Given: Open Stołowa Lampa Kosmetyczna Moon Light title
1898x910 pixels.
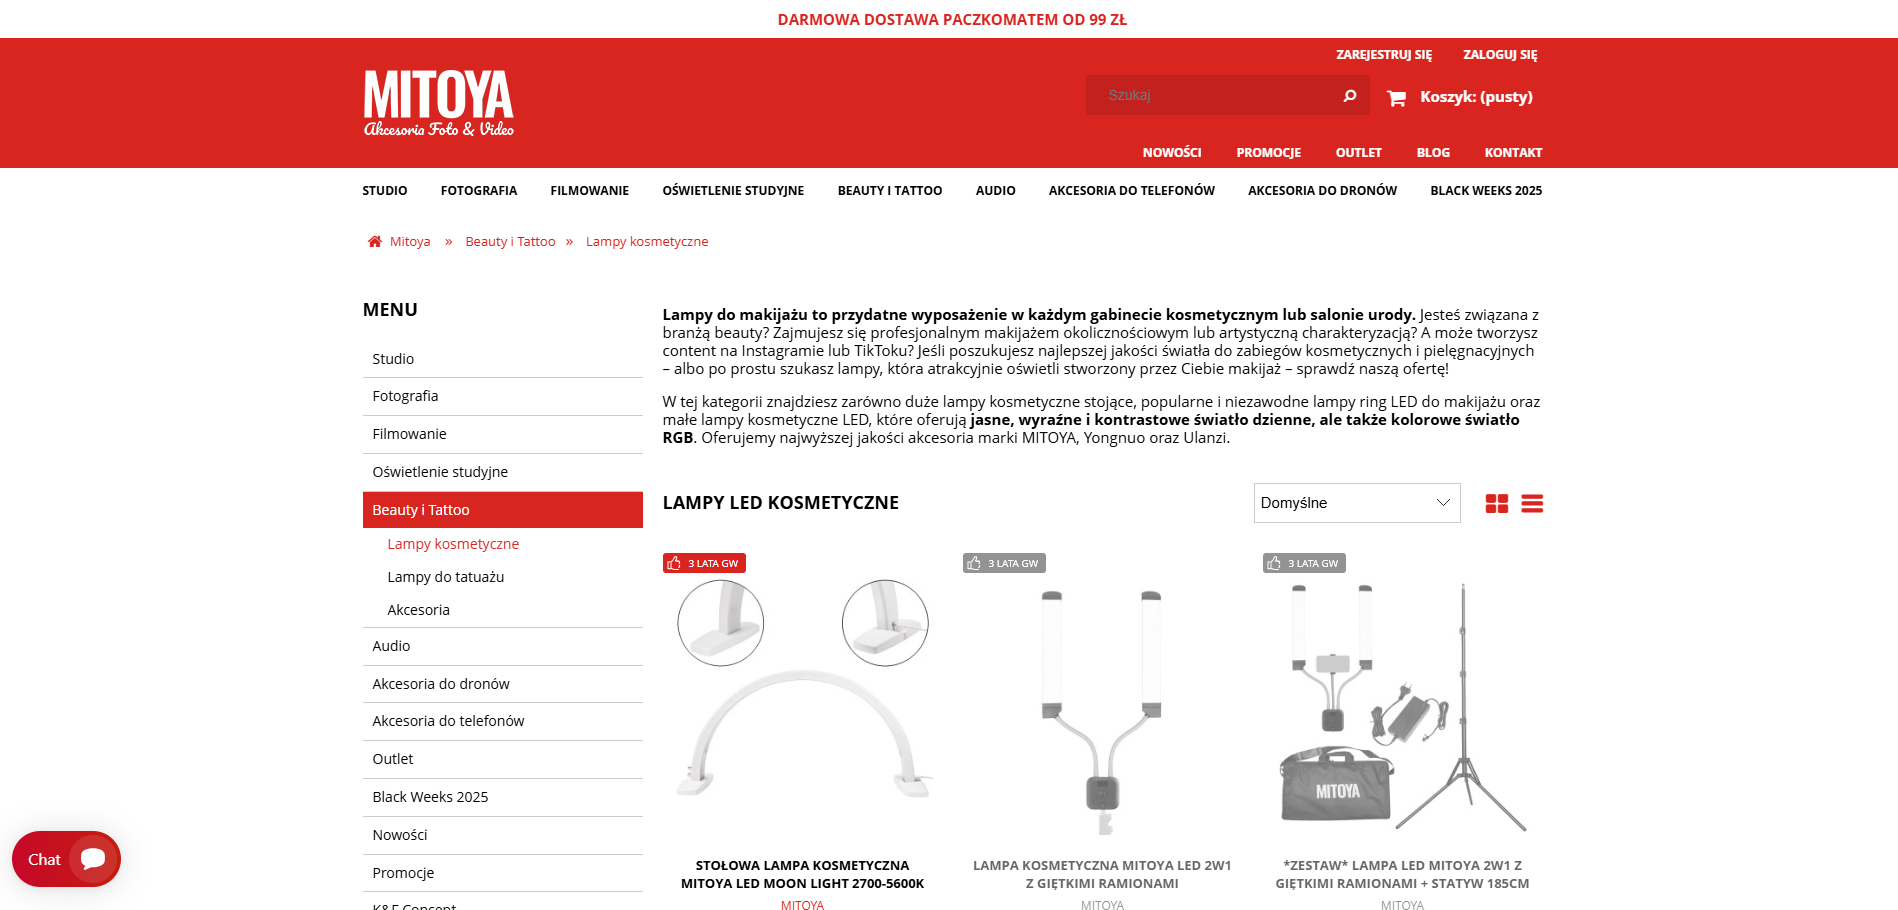Looking at the screenshot, I should point(803,875).
